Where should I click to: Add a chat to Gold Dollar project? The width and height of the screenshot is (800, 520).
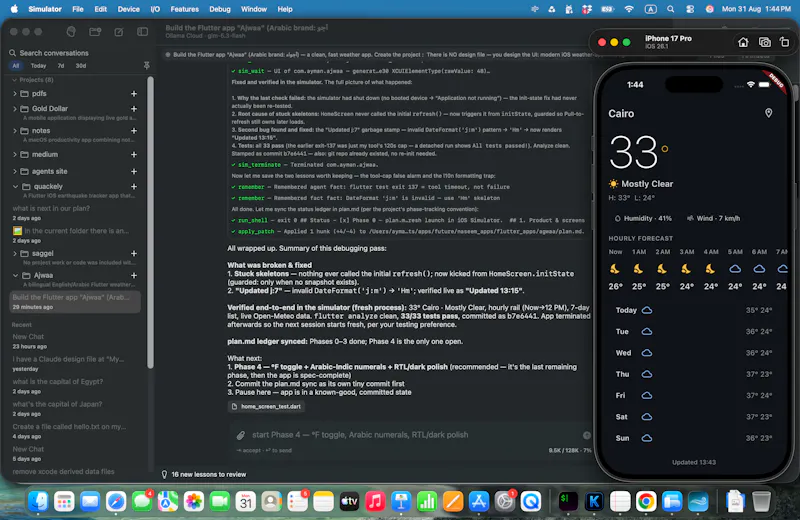pos(134,109)
